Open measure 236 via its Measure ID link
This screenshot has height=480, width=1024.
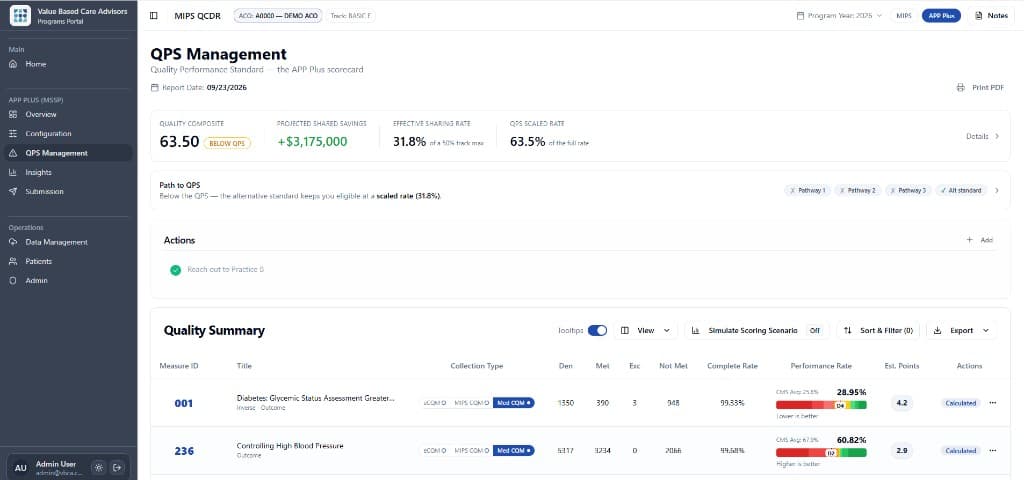[184, 451]
